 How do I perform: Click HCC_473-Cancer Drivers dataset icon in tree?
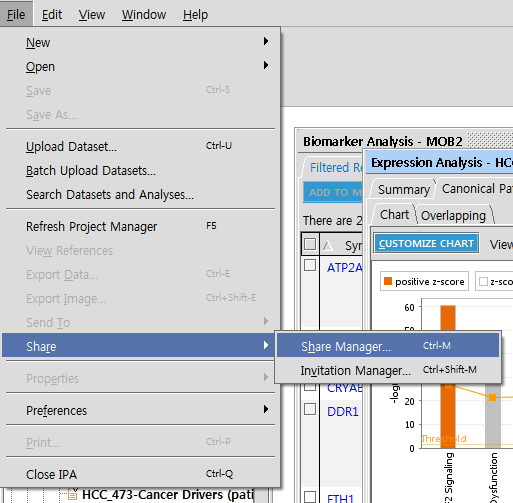[x=72, y=495]
